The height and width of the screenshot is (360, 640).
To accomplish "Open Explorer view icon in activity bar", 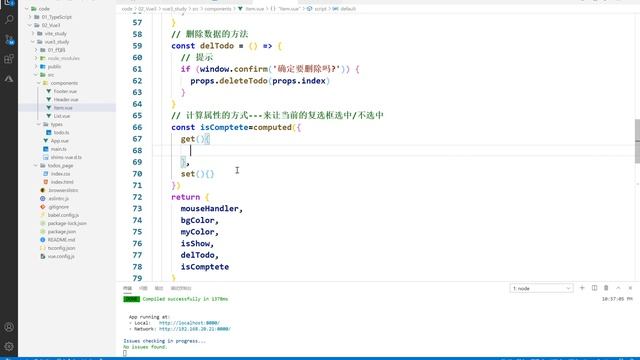I will pyautogui.click(x=9, y=2).
